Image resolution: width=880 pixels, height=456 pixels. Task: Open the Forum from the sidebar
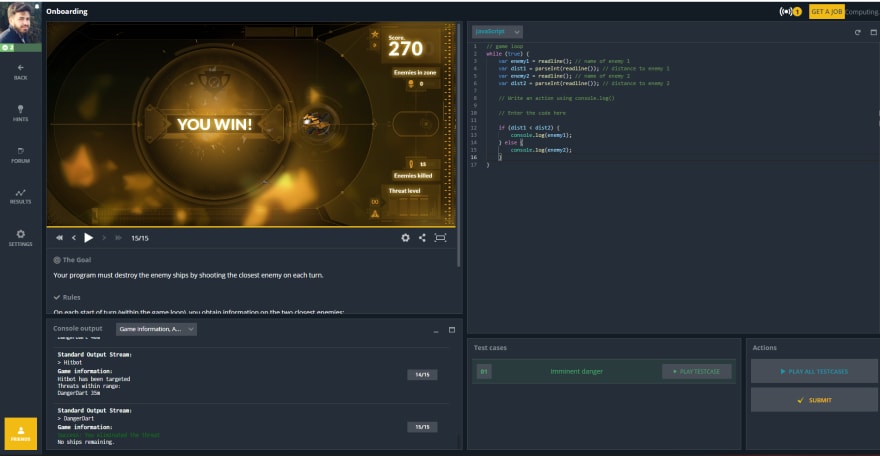pos(20,155)
